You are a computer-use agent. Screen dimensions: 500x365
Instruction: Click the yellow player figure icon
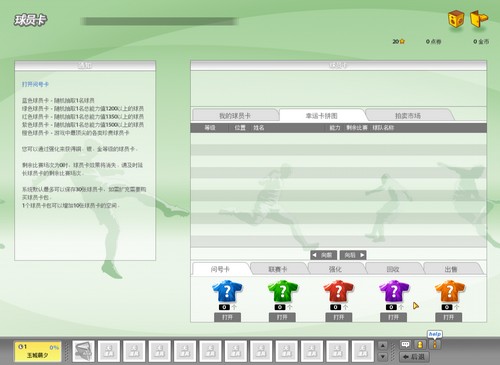420,344
